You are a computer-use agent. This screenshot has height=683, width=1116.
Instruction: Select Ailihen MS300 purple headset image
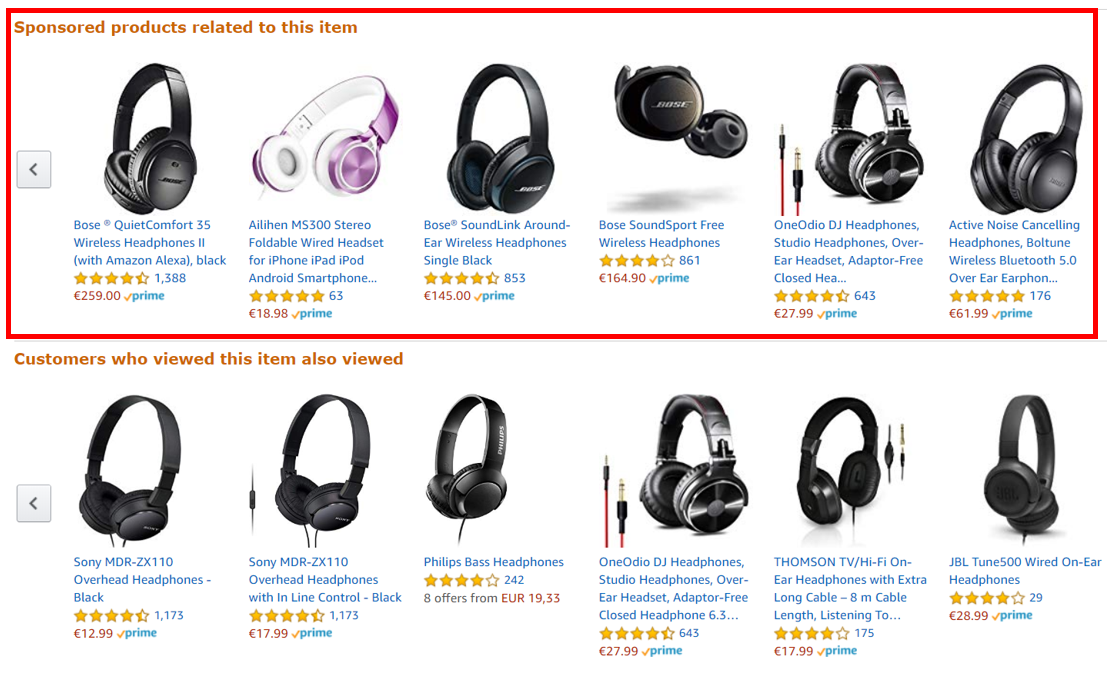pyautogui.click(x=325, y=137)
